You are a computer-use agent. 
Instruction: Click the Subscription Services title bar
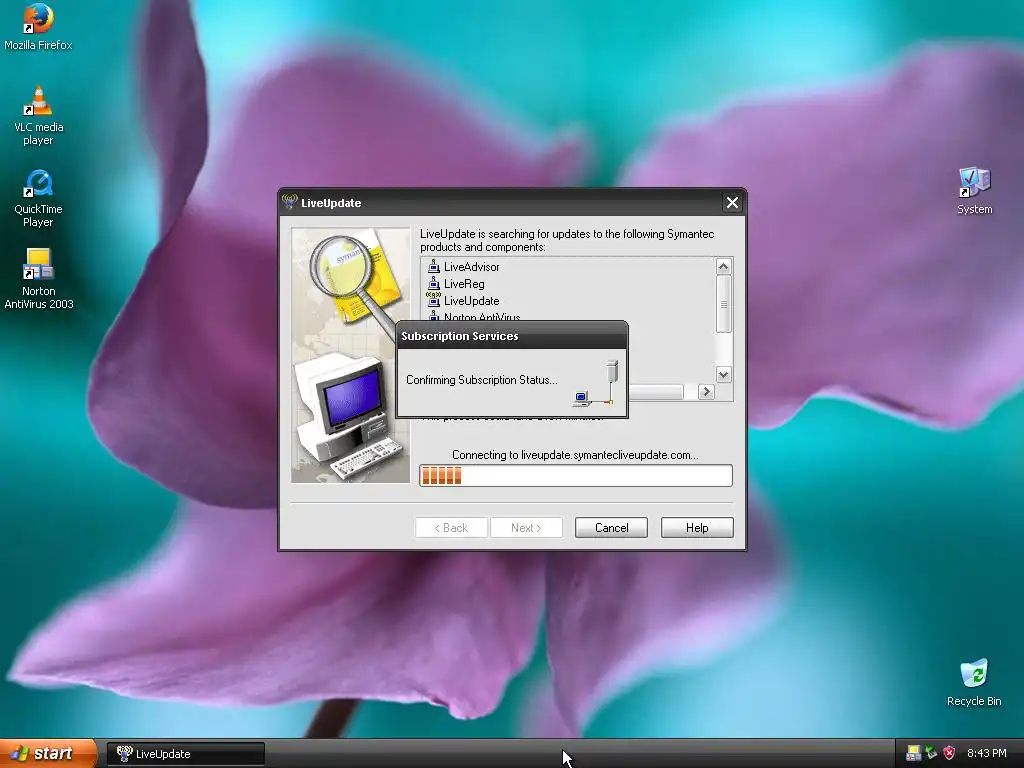point(512,336)
